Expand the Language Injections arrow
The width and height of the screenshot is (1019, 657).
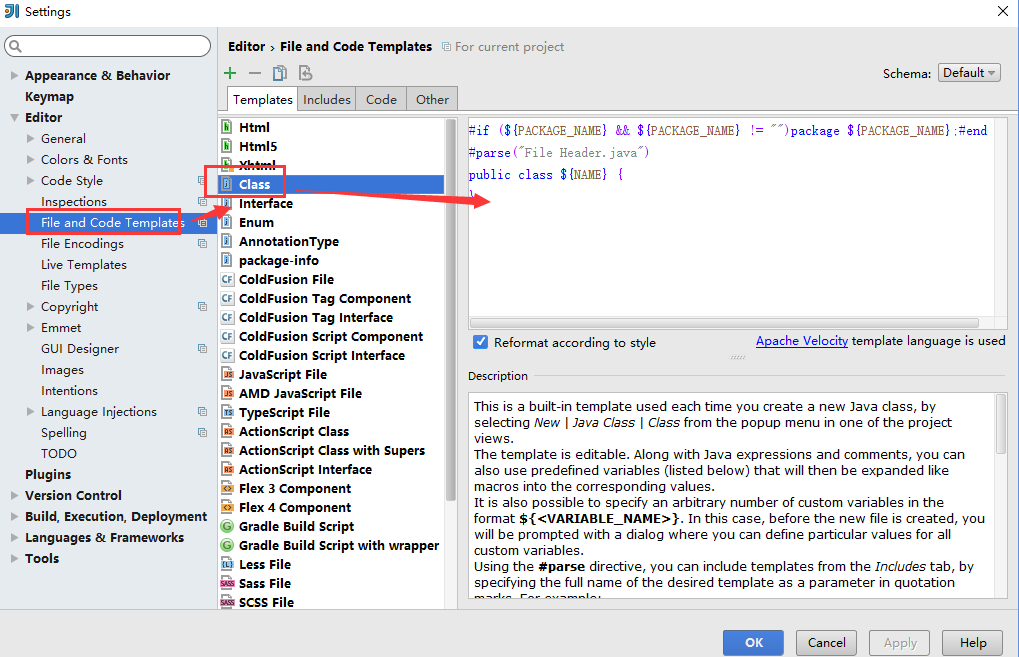coord(31,411)
